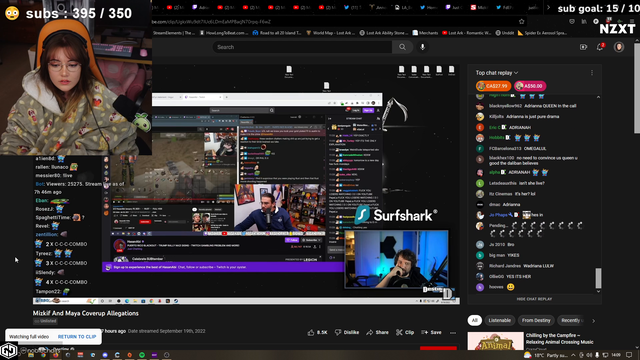This screenshot has height=360, width=640.
Task: Click chat scrollbar up arrow
Action: 598,97
